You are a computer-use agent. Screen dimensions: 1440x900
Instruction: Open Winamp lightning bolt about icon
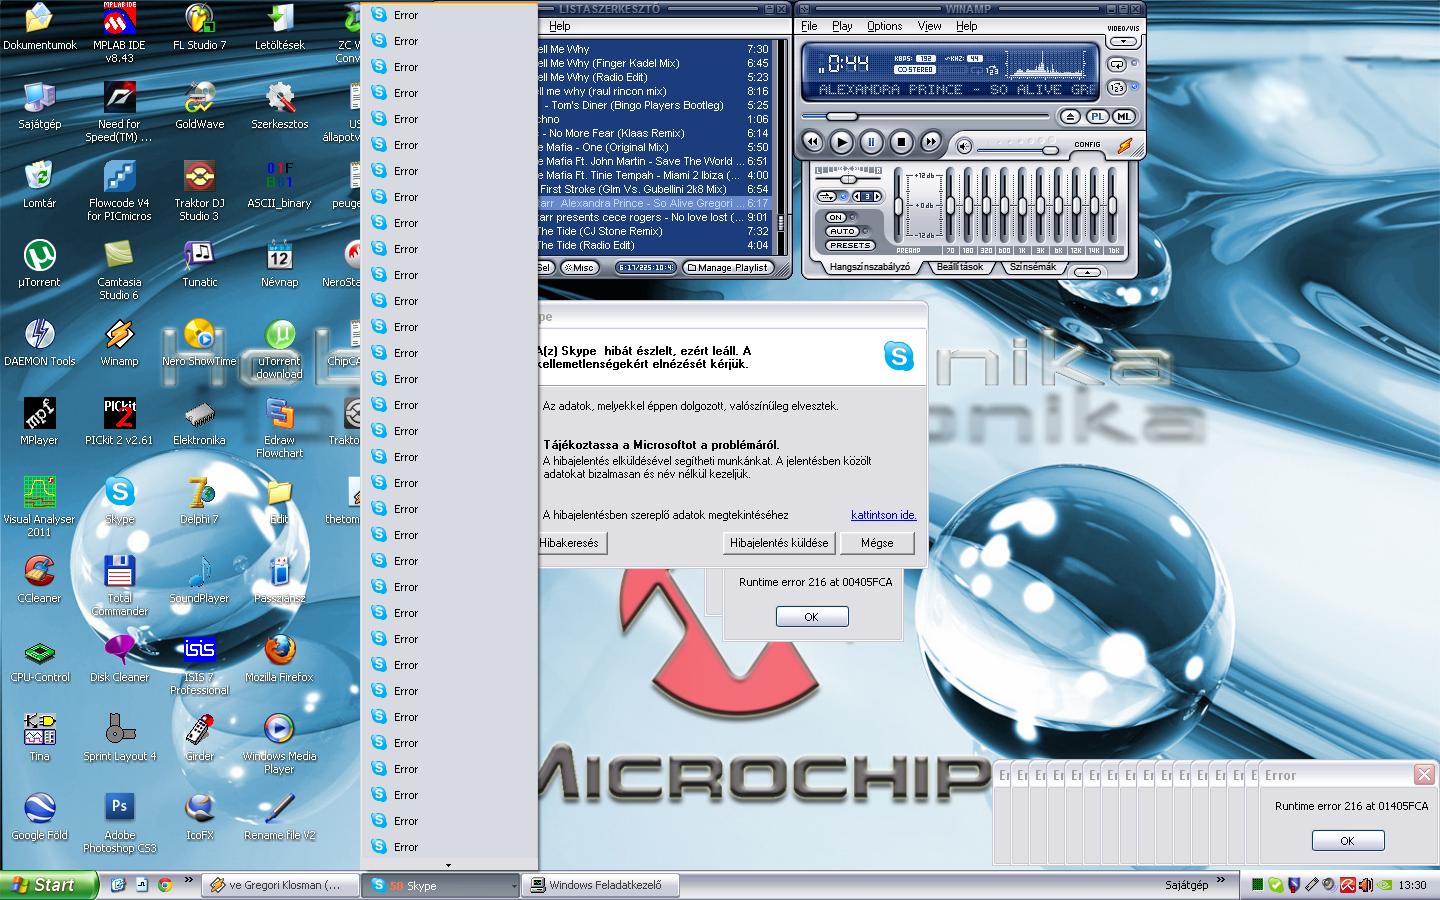[1125, 146]
